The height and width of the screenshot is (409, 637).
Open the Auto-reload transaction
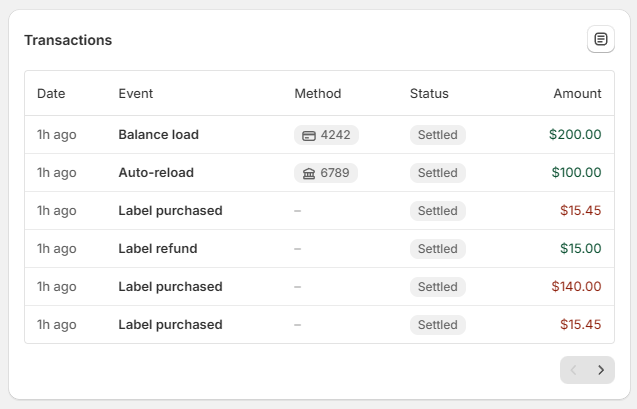coord(156,173)
